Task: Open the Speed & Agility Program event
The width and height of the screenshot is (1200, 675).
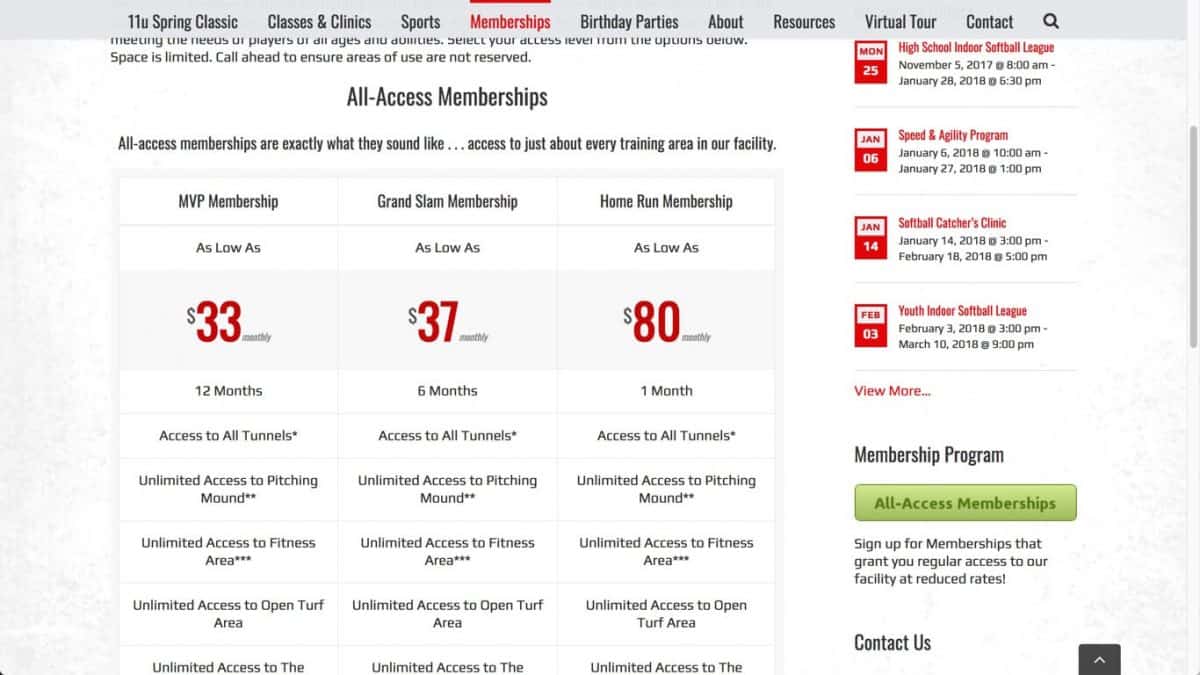Action: pyautogui.click(x=952, y=135)
